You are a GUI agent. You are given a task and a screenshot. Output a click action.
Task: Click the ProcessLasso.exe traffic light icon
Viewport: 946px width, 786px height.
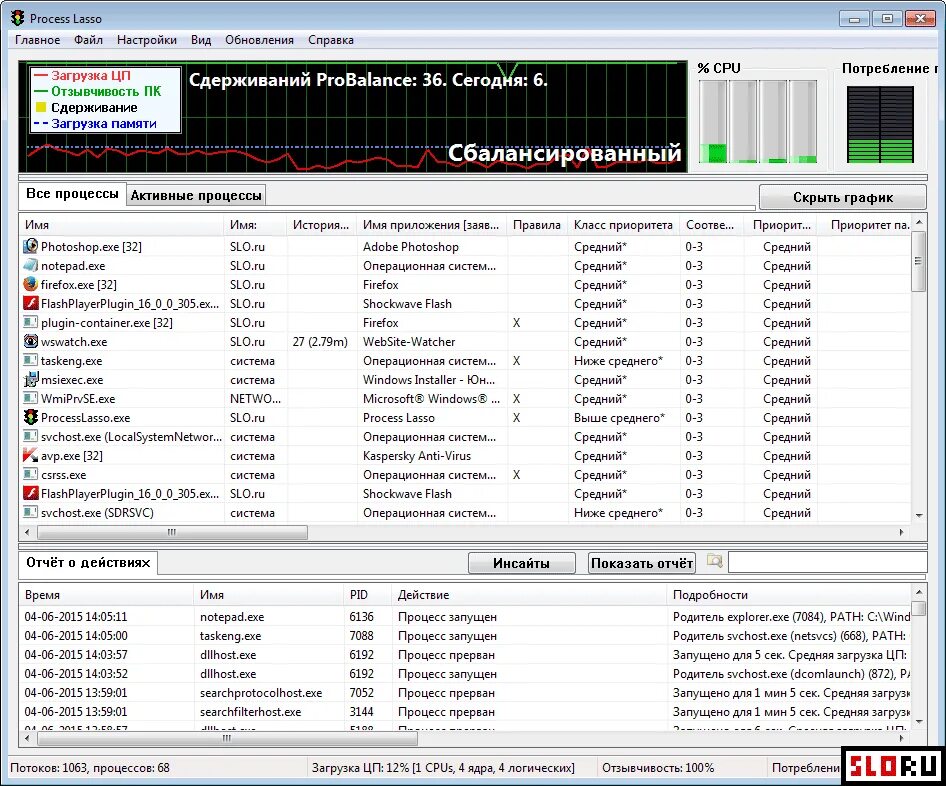pos(30,417)
